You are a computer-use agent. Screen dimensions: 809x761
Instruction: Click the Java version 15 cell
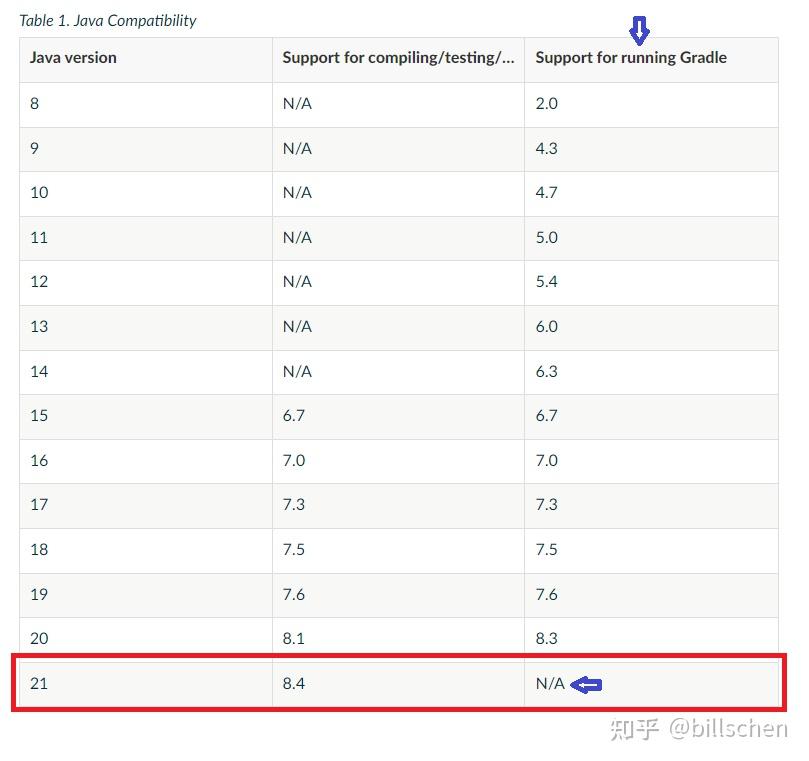tap(146, 417)
